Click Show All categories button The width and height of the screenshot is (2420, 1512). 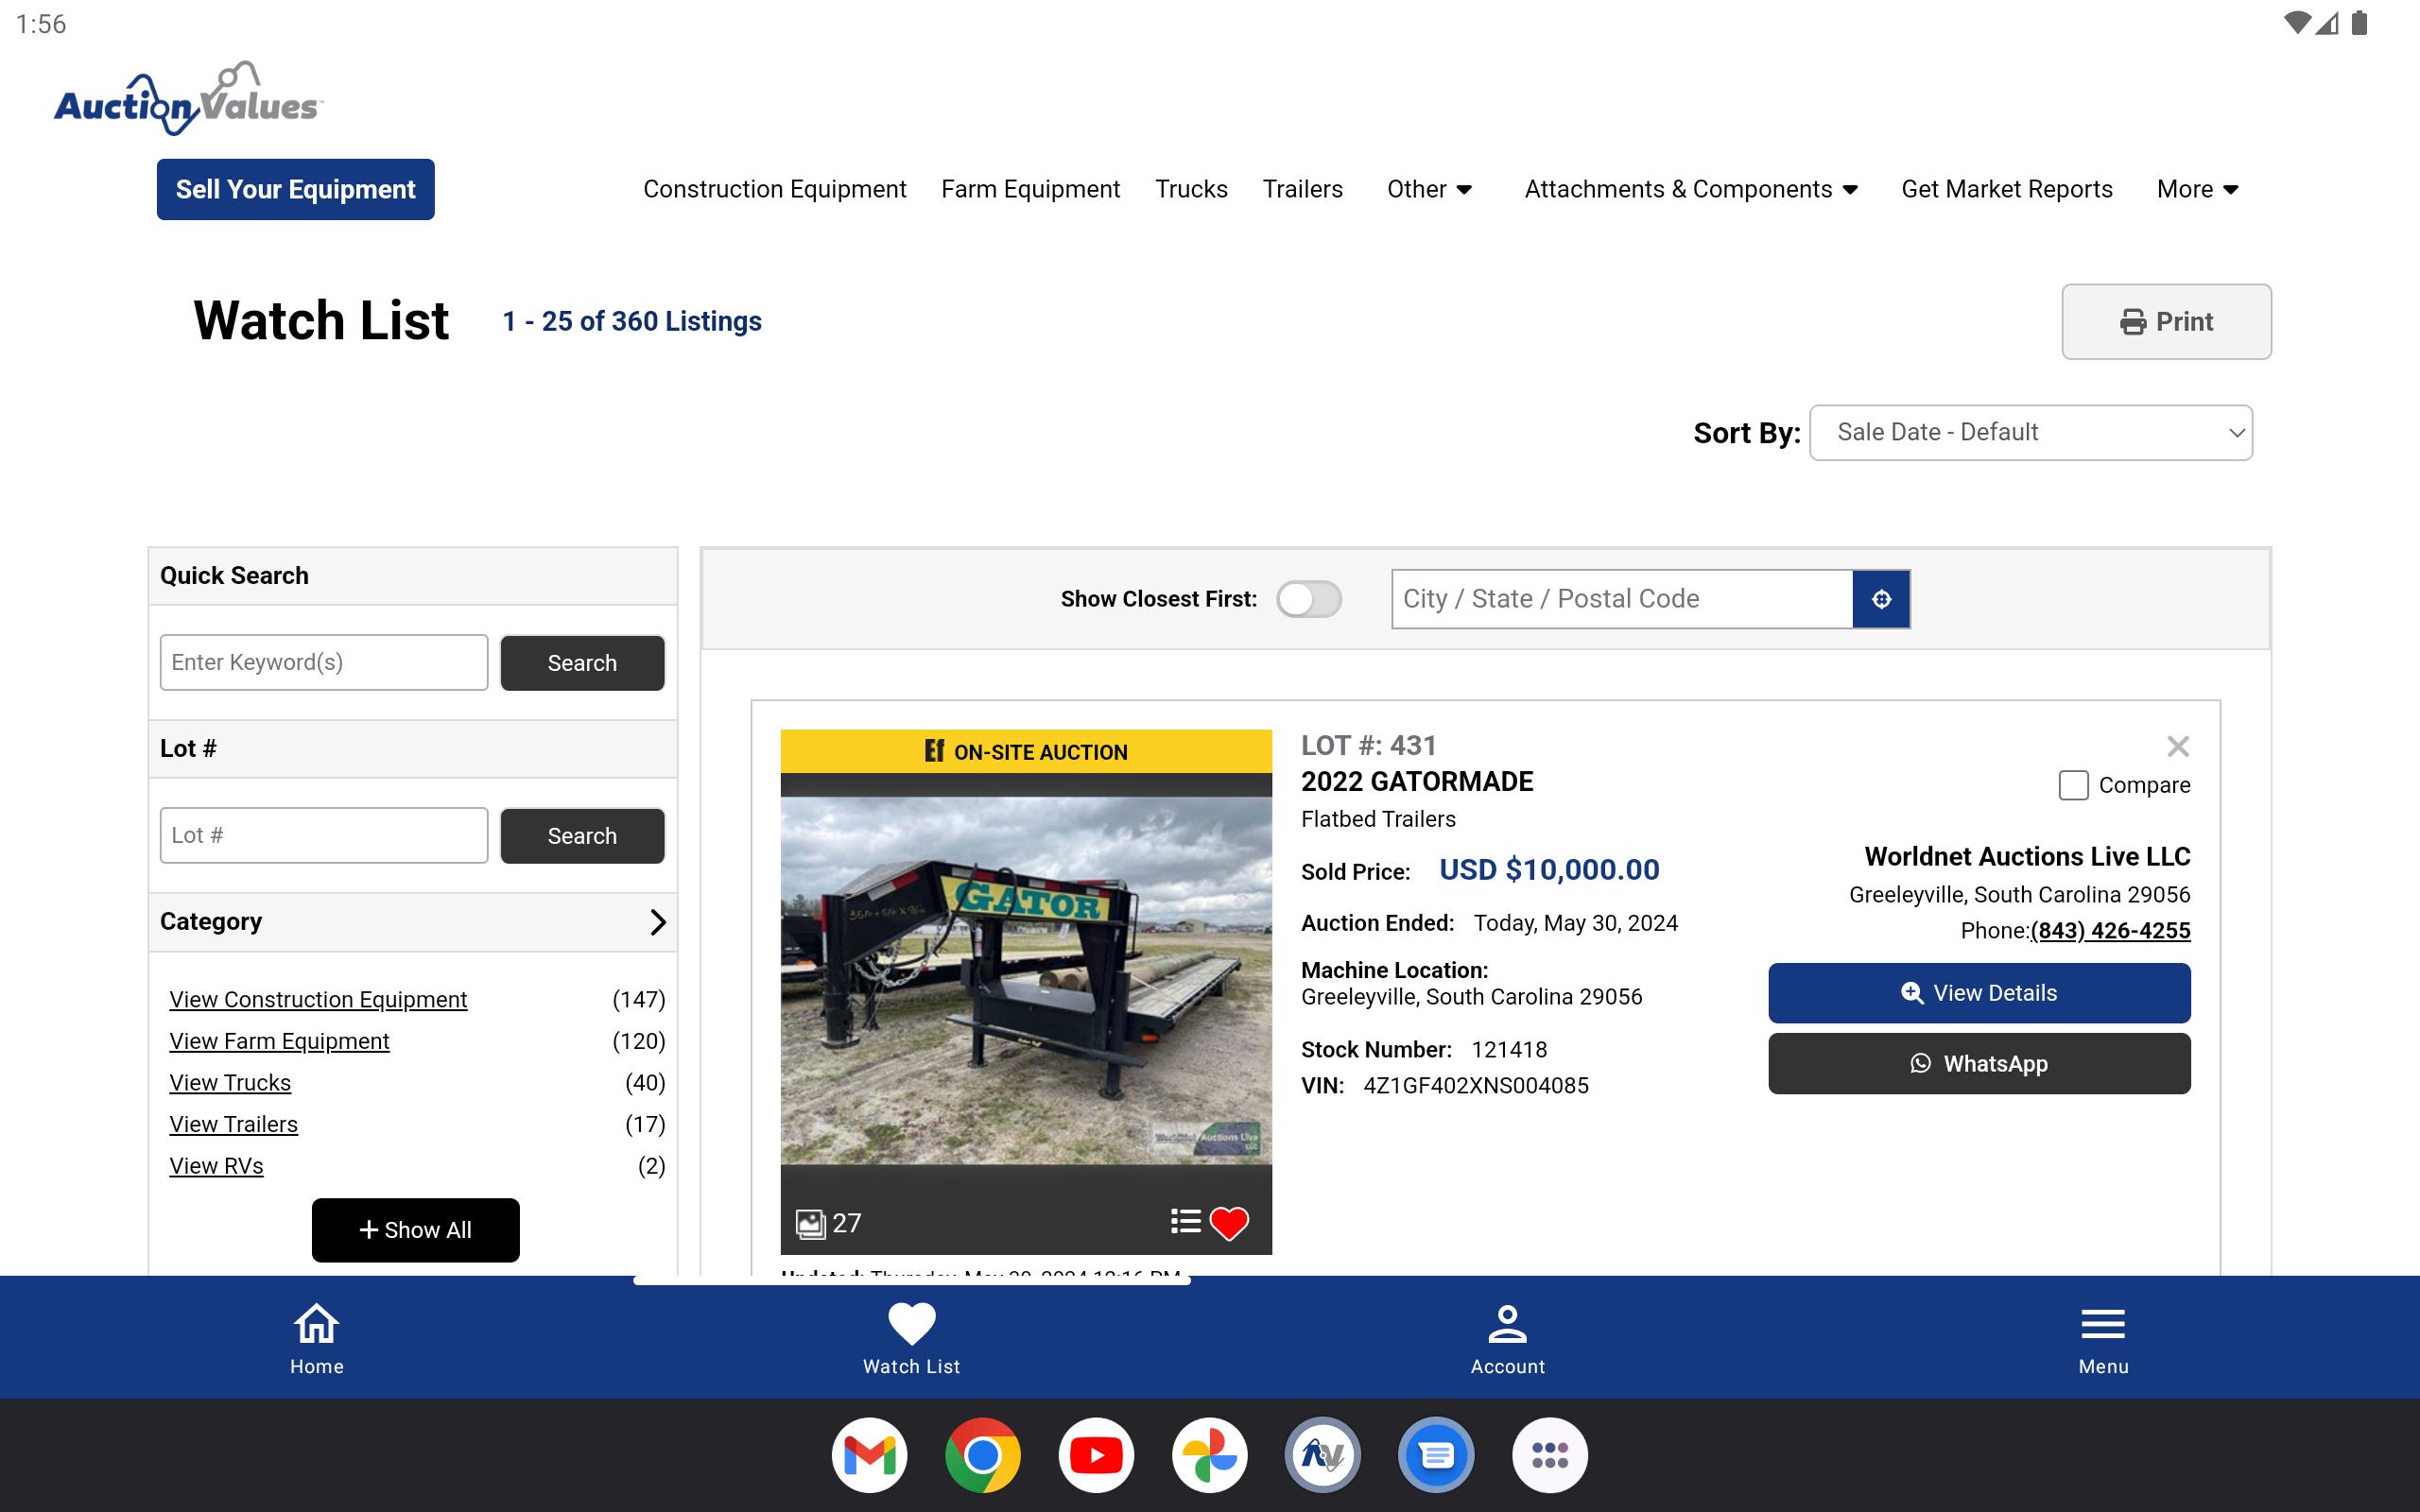coord(415,1230)
